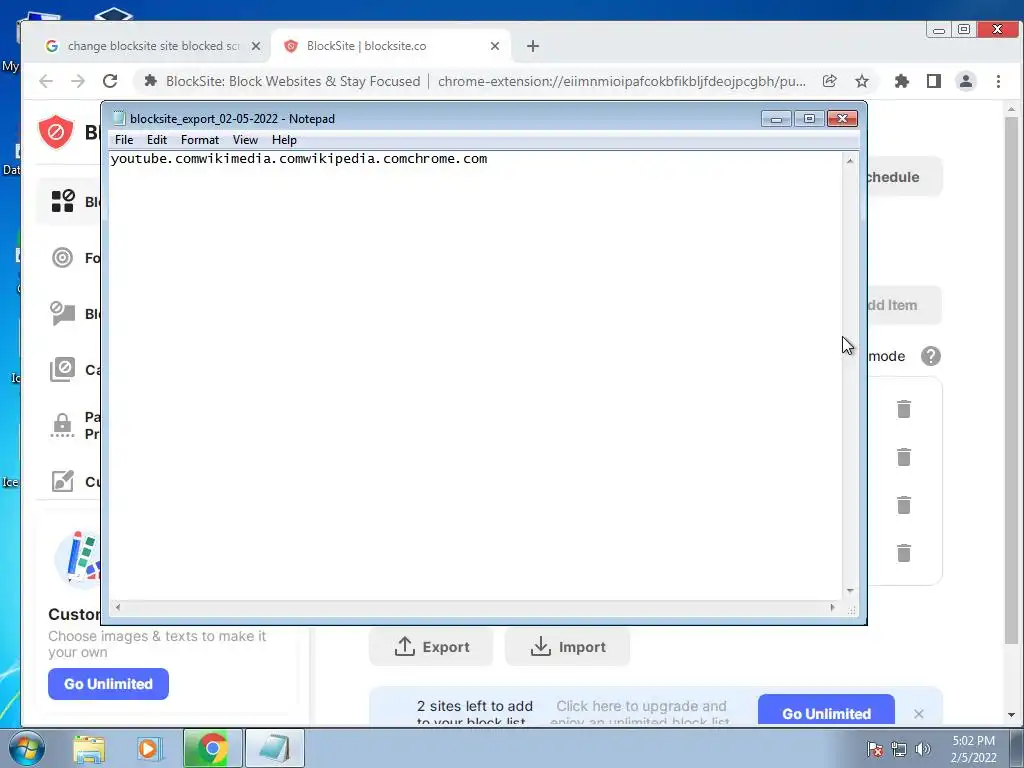Switch to Notepad from the taskbar
Viewport: 1024px width, 768px height.
274,748
